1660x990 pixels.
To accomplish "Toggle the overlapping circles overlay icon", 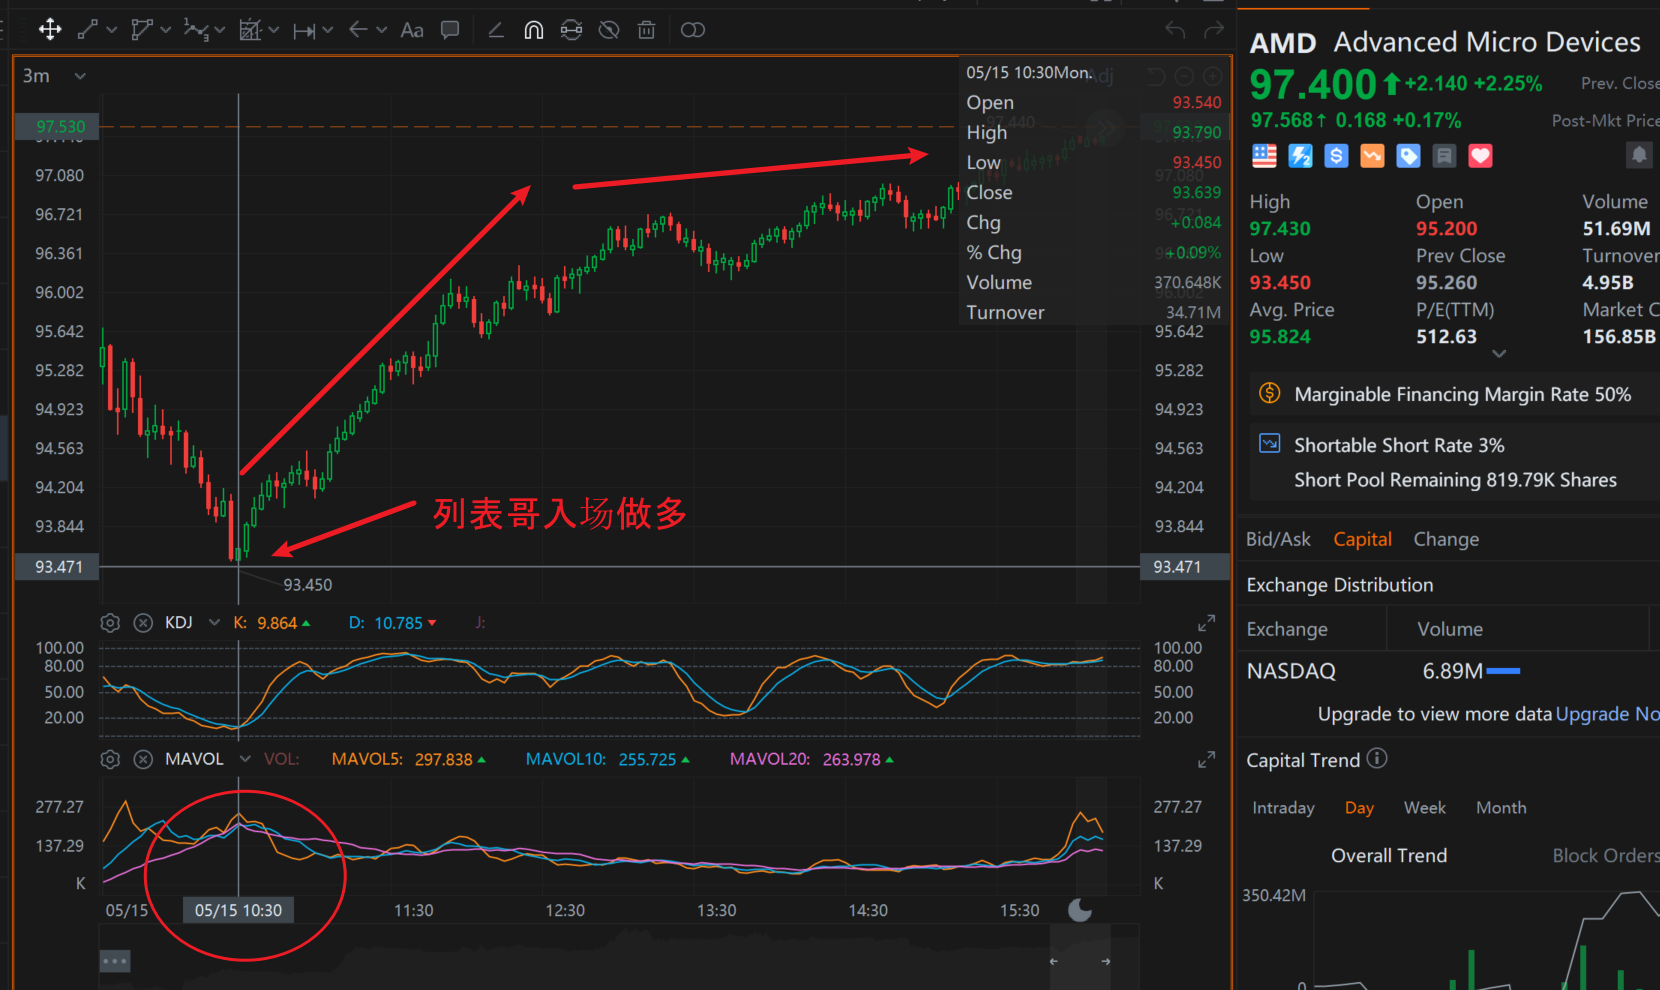I will tap(693, 30).
